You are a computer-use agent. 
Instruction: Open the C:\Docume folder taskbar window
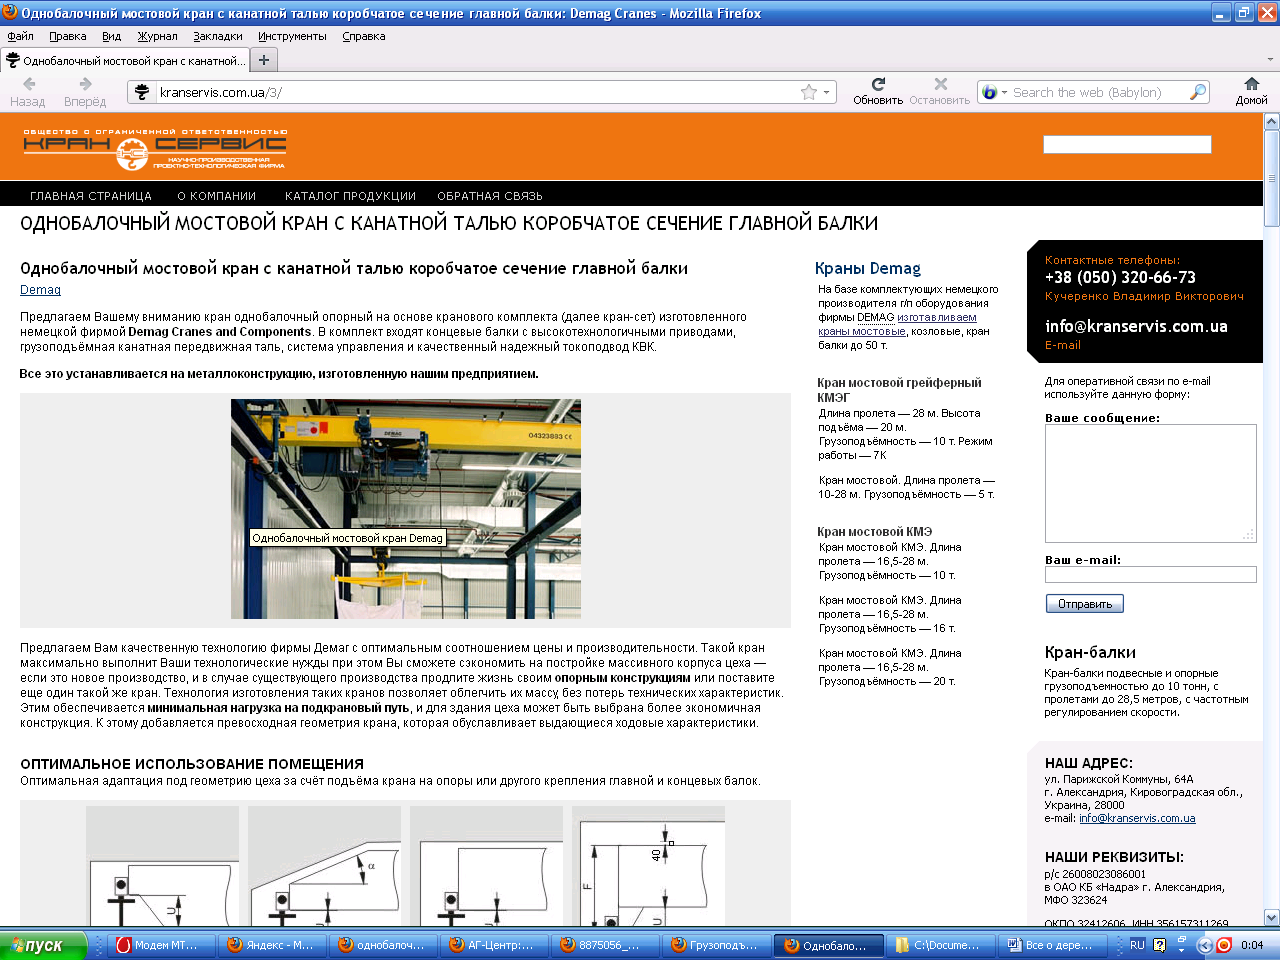coord(940,945)
